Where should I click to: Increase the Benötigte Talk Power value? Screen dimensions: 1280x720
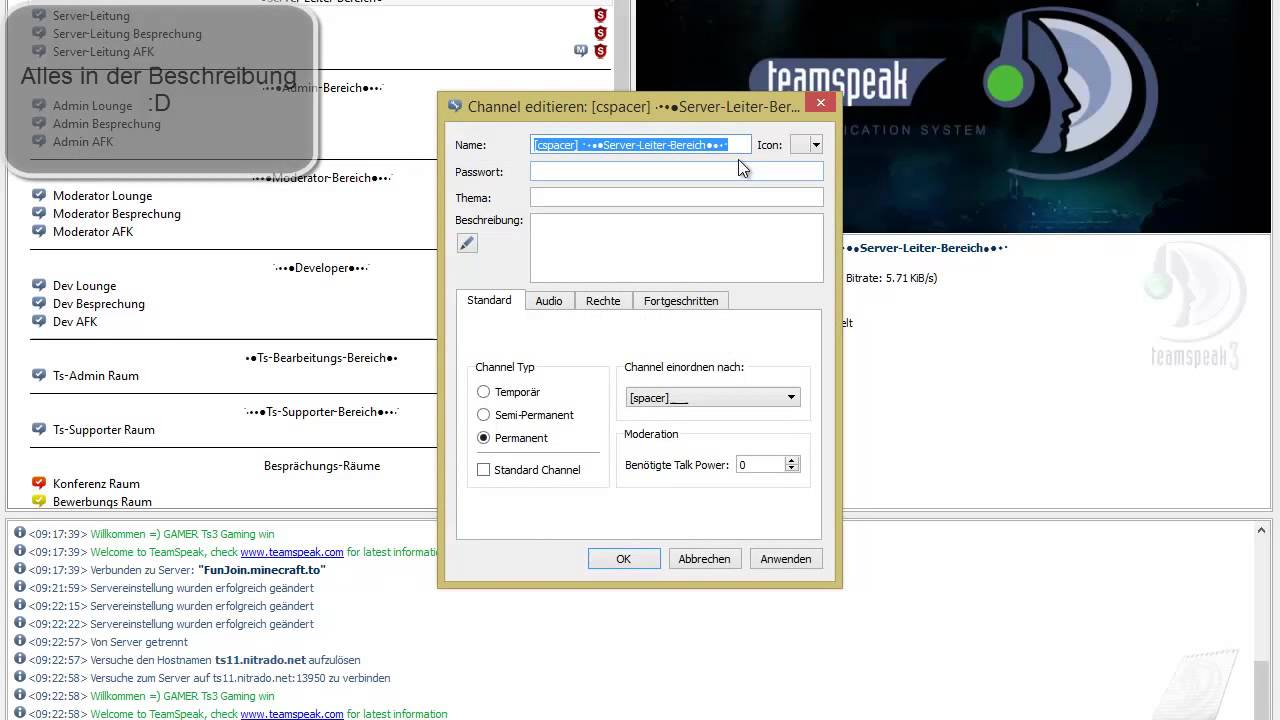tap(792, 461)
